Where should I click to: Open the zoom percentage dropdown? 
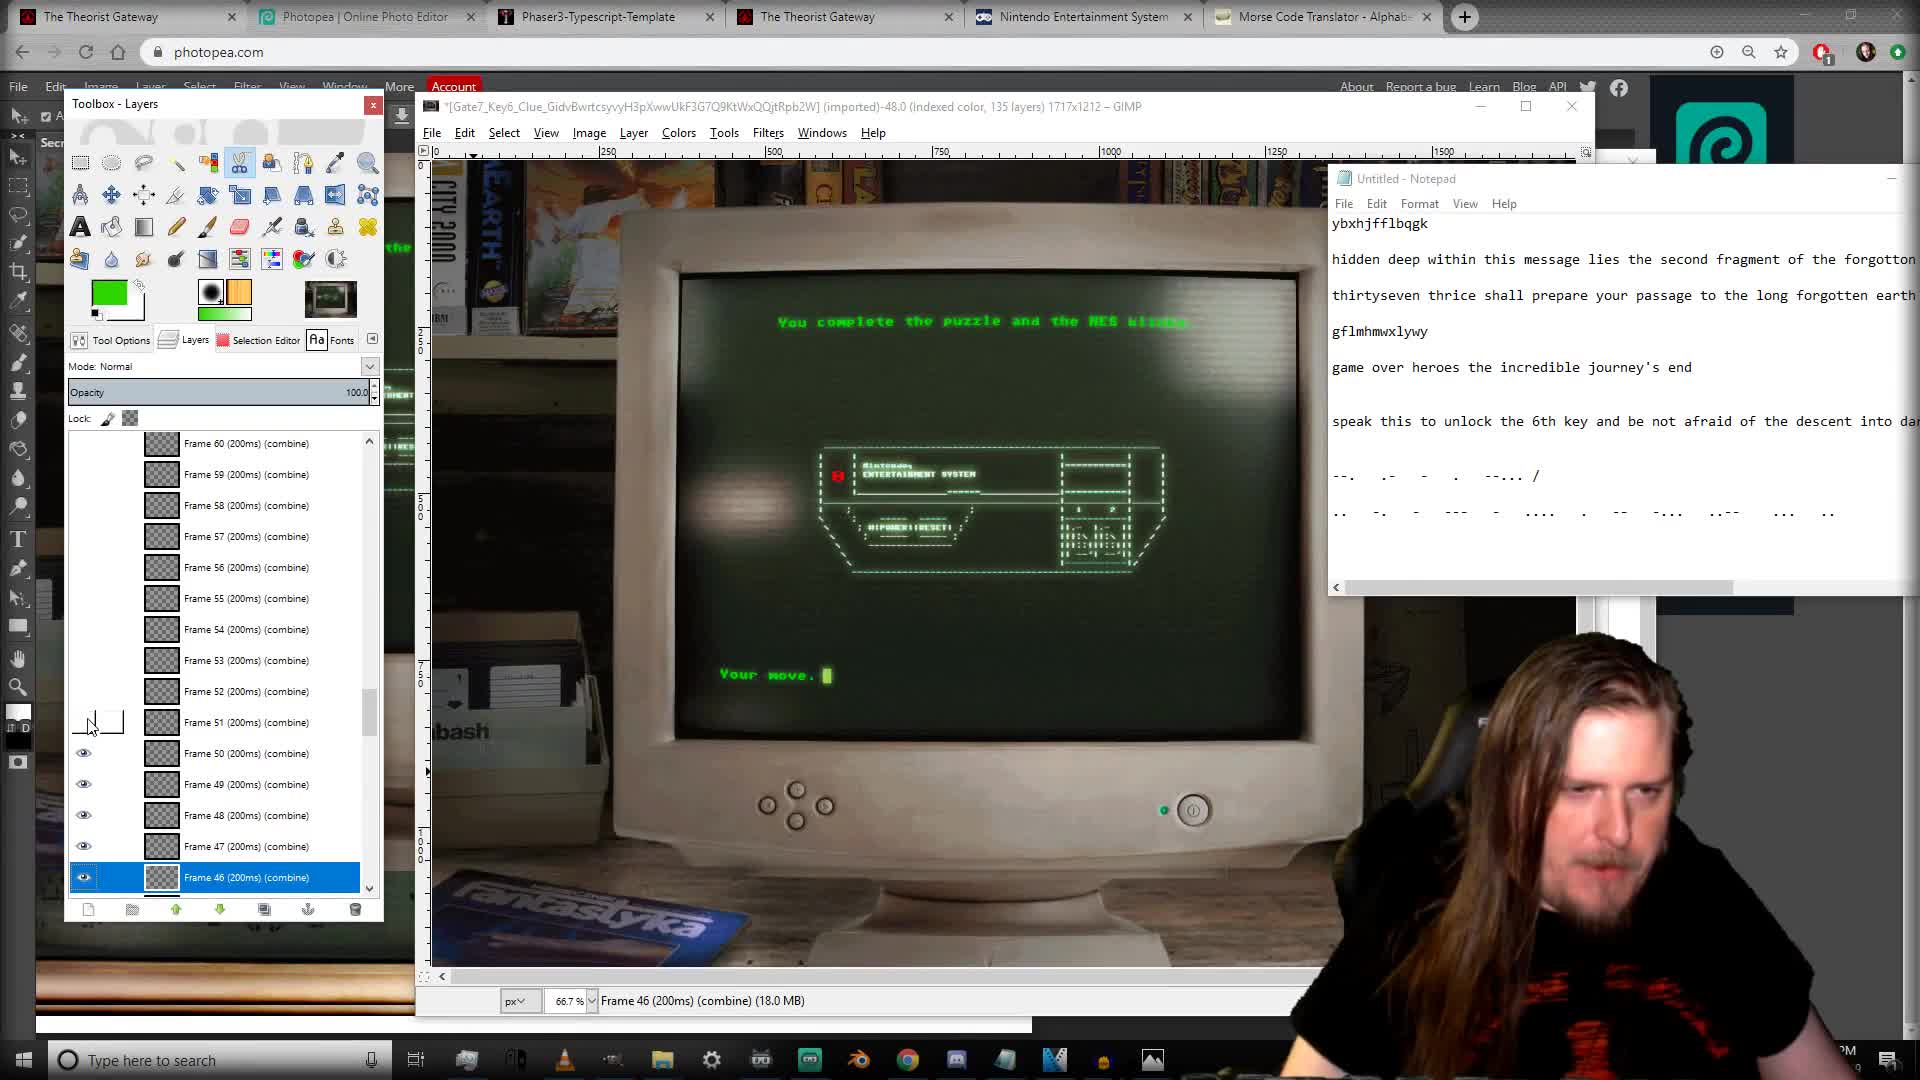point(592,1001)
